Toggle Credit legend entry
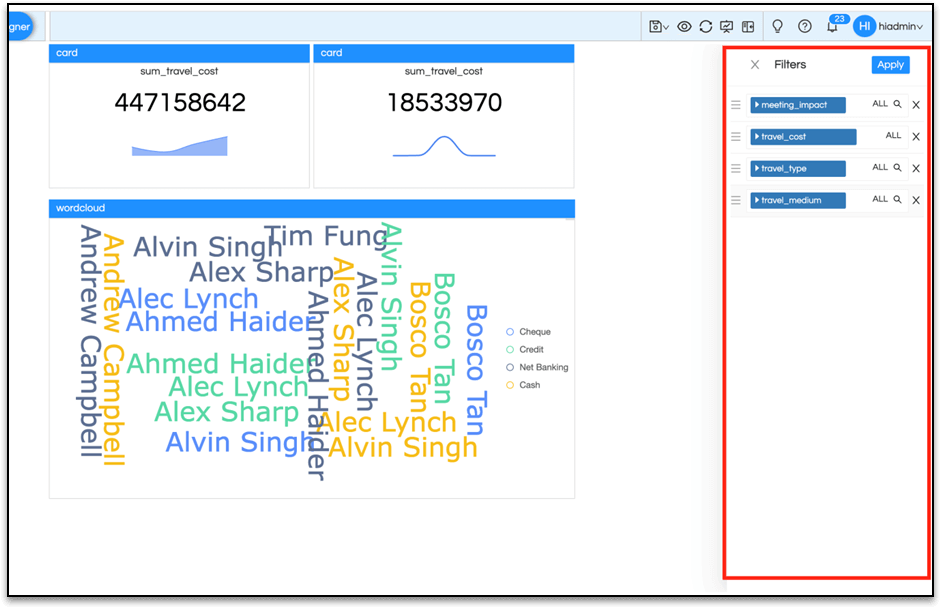The height and width of the screenshot is (608, 944). 525,350
